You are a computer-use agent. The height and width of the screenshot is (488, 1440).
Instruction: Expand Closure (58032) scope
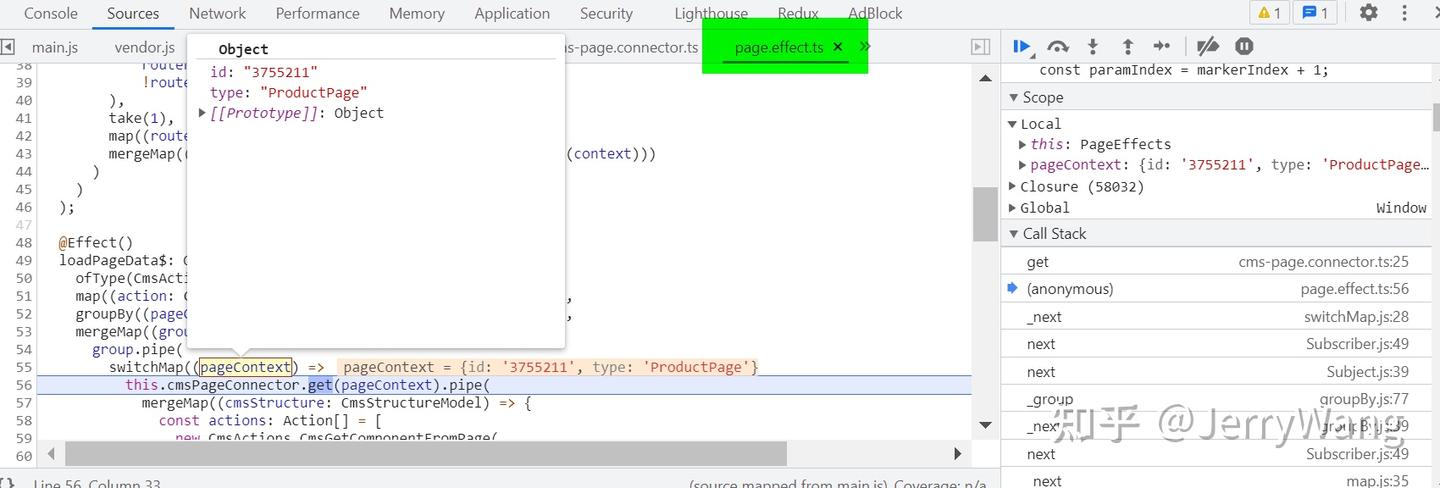[1013, 186]
